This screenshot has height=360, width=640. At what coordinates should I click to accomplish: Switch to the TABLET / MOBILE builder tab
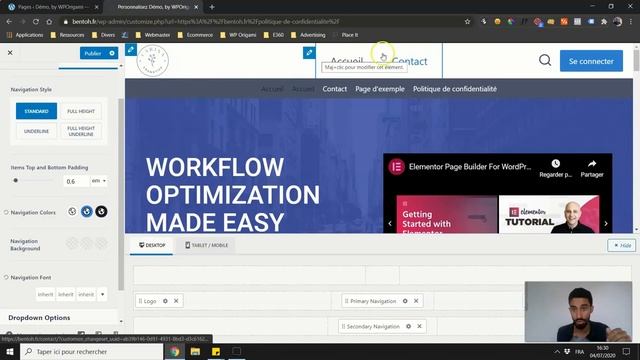[206, 245]
